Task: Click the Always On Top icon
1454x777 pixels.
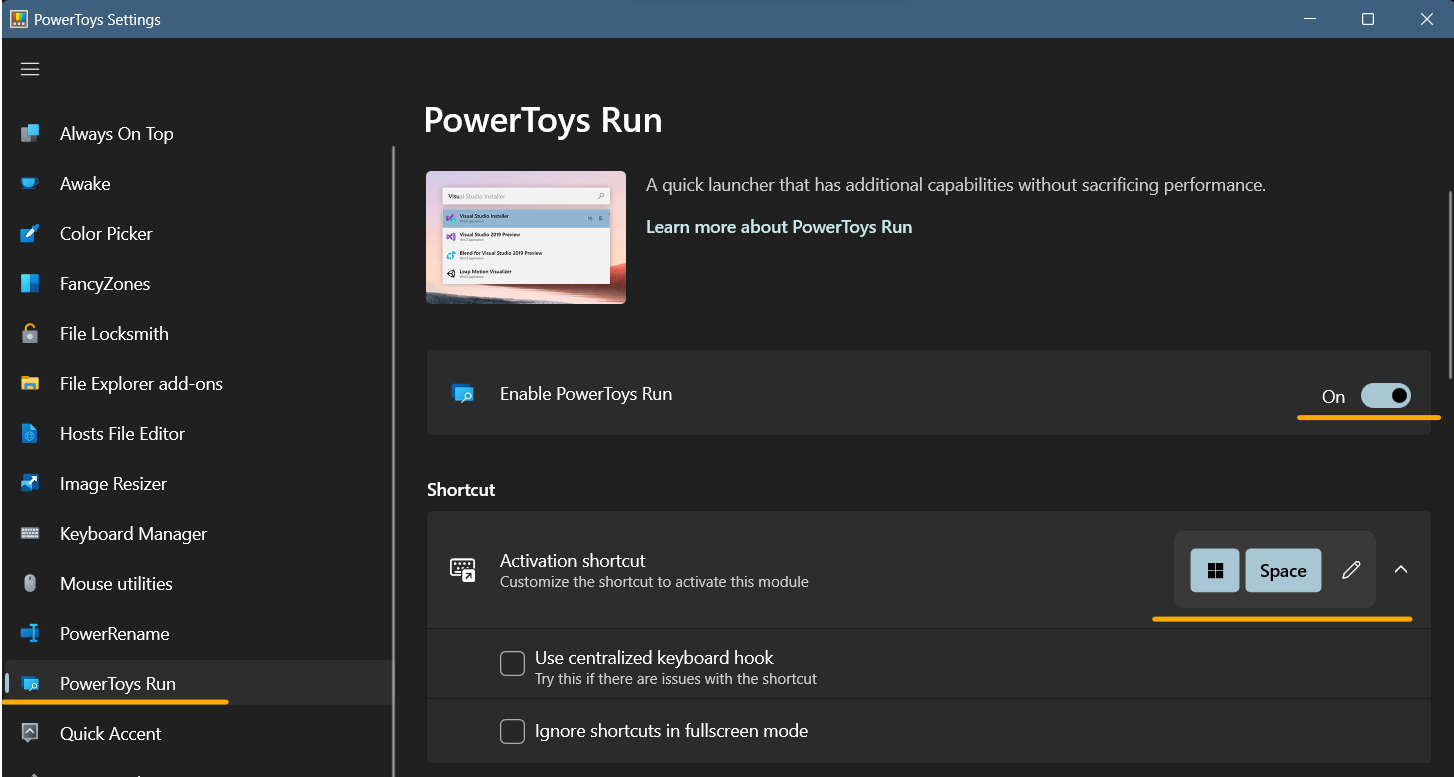Action: (x=30, y=133)
